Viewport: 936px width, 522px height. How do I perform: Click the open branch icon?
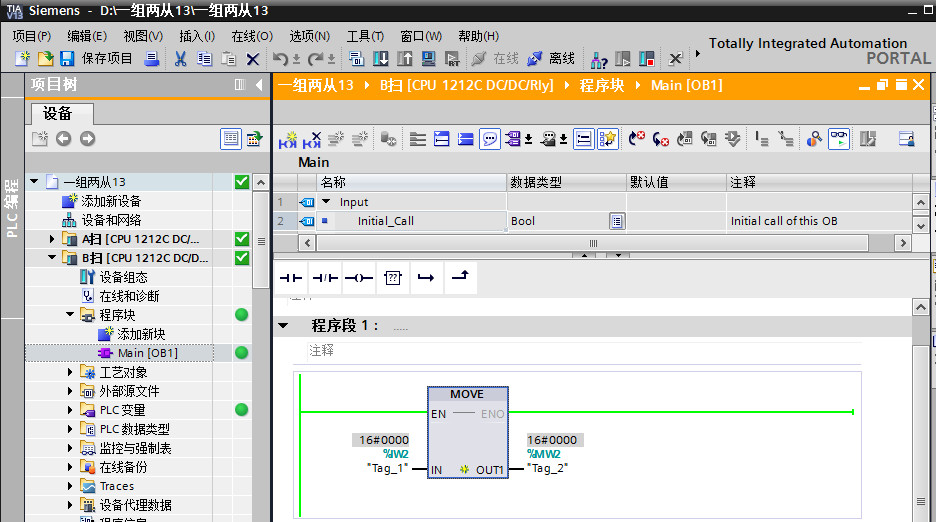(426, 278)
